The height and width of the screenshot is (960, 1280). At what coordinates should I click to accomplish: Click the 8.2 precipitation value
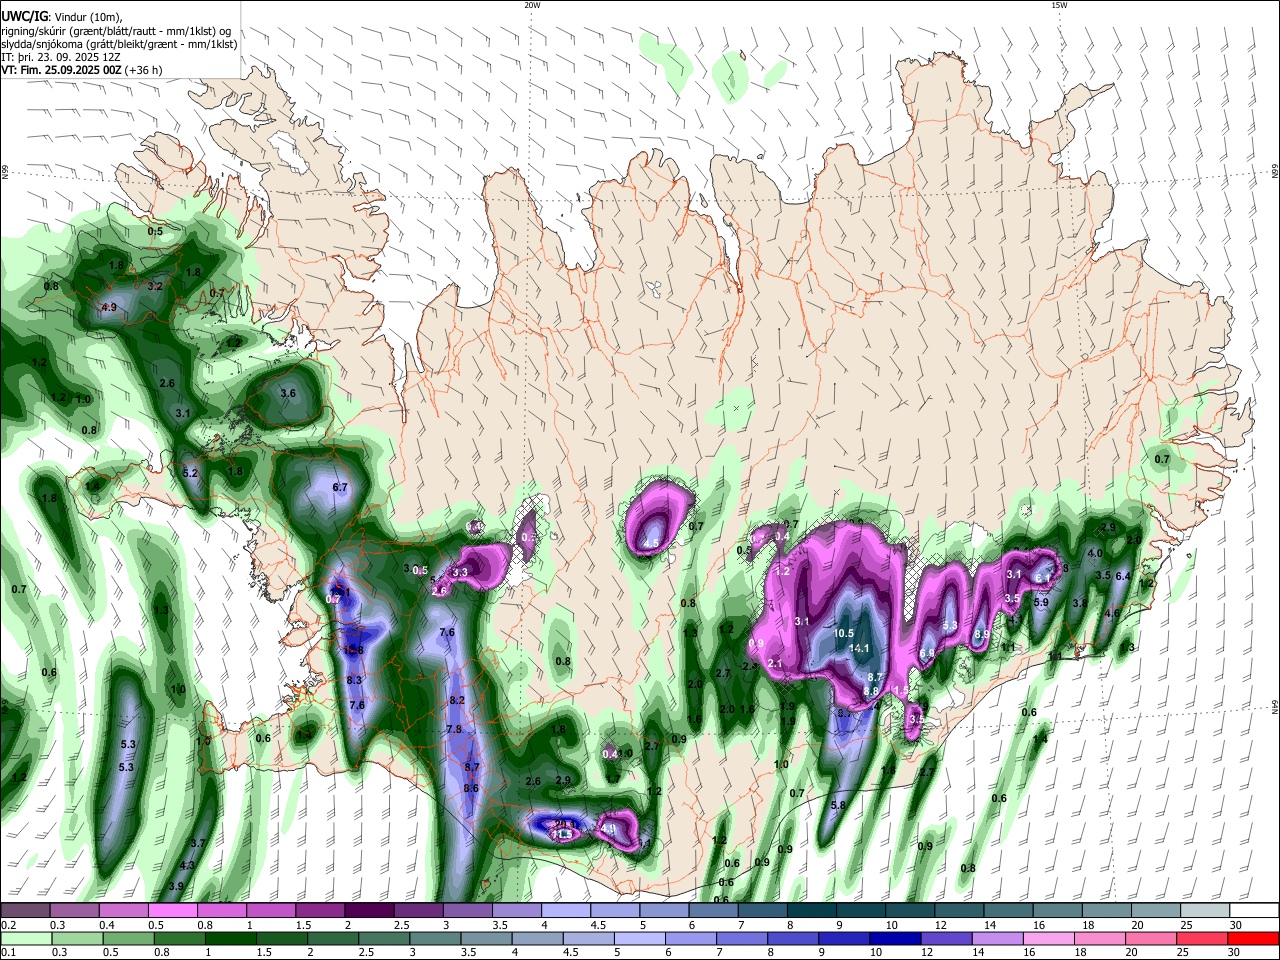point(458,700)
